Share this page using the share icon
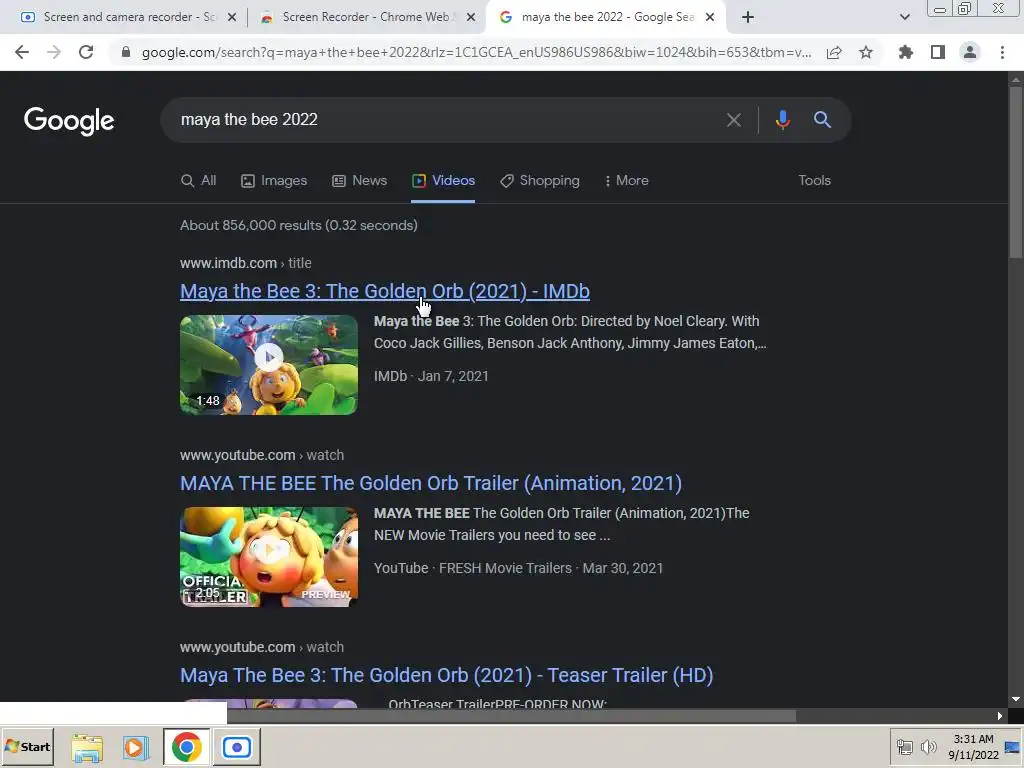This screenshot has height=768, width=1024. point(834,52)
